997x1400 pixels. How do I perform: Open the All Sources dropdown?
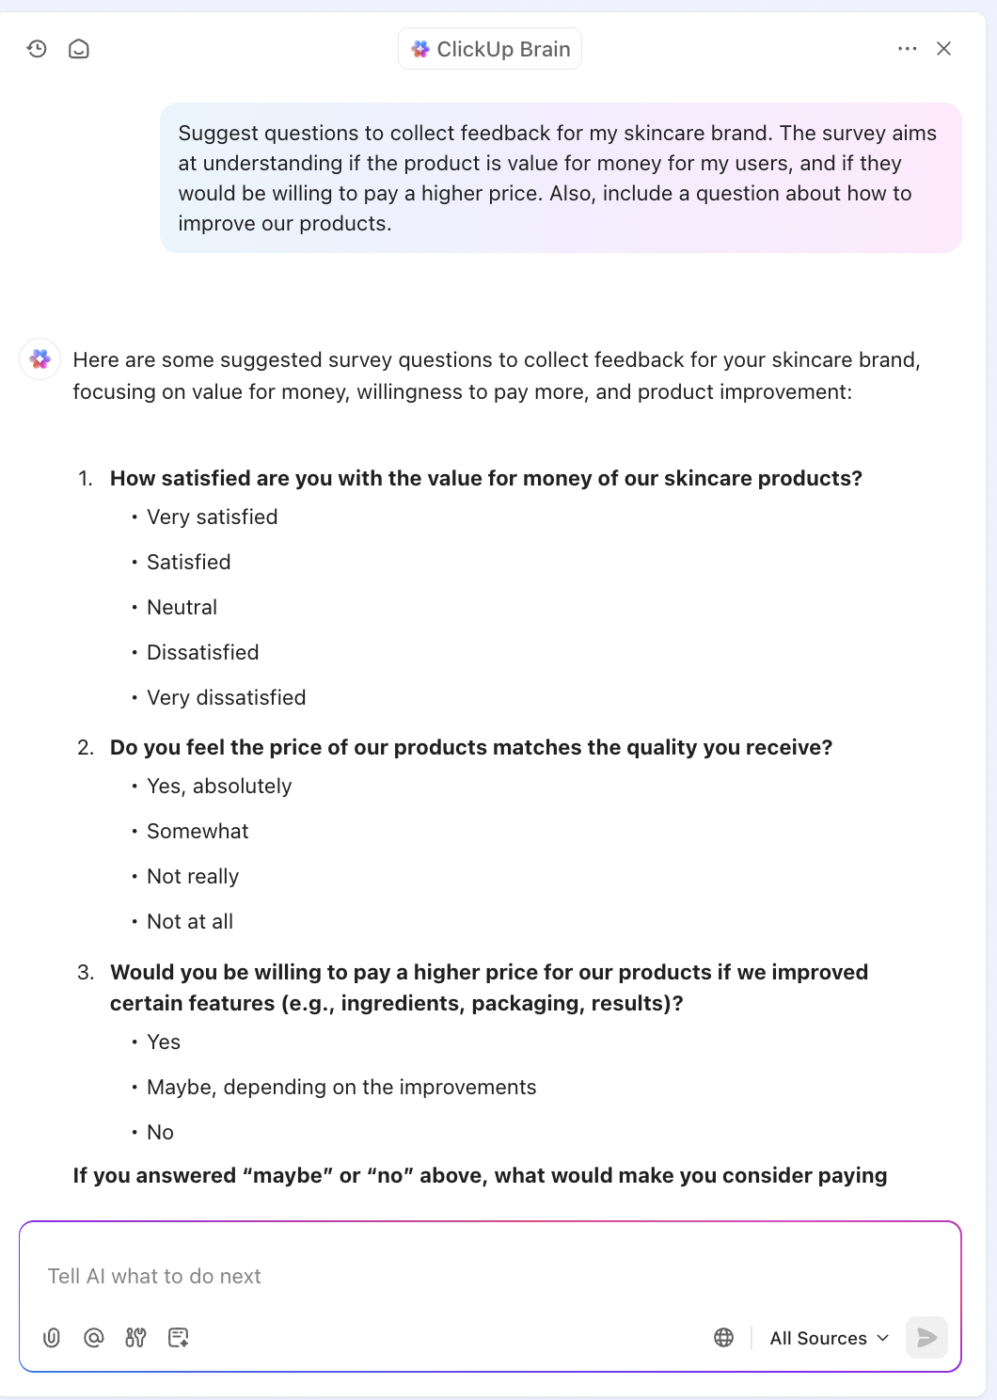[x=829, y=1338]
